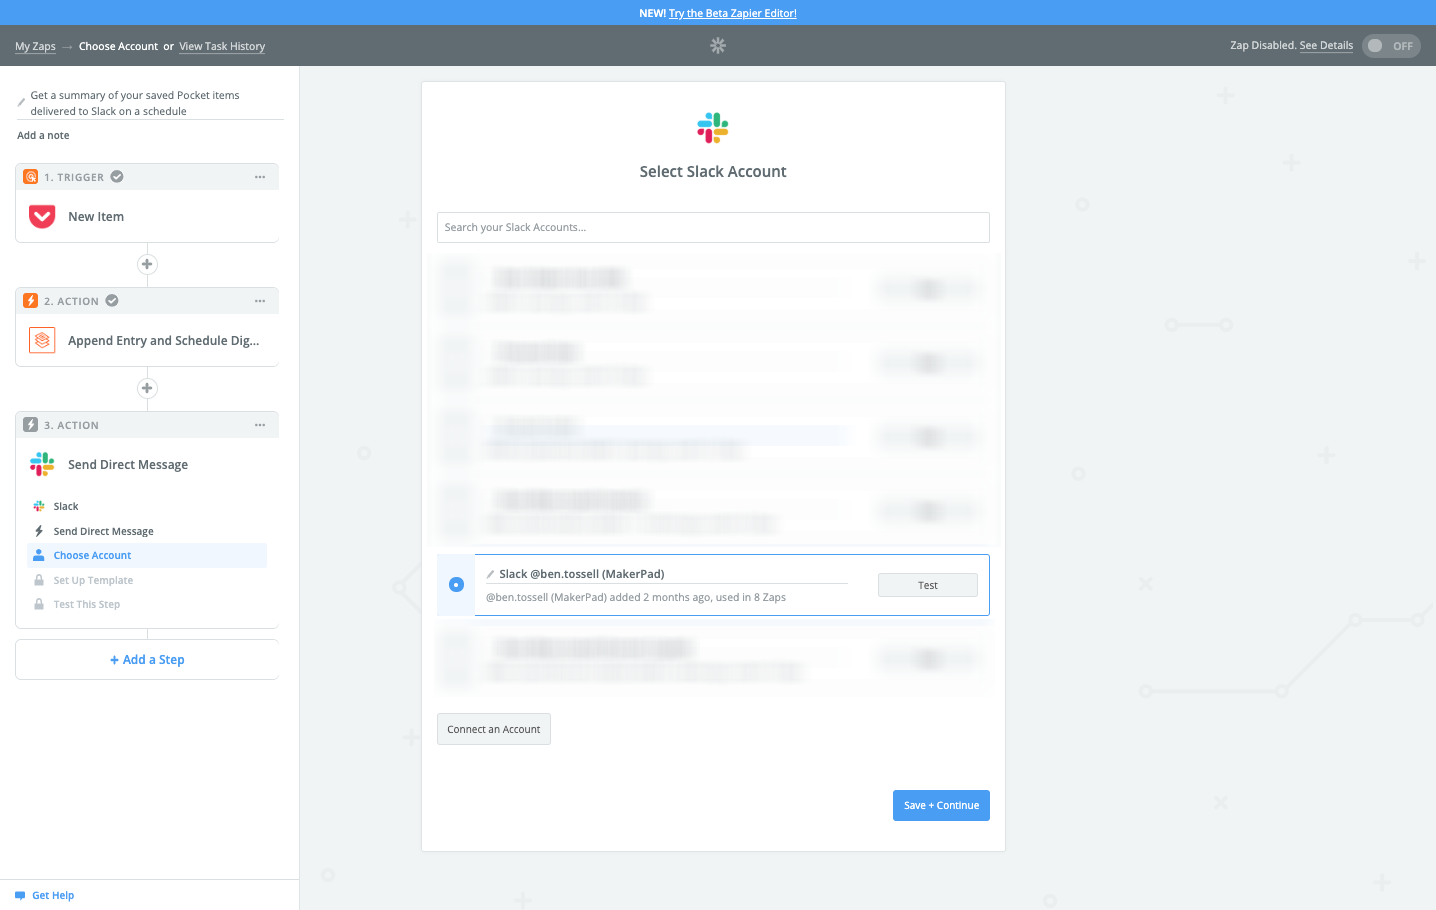Open the Set Up Template substep
This screenshot has height=910, width=1436.
click(147, 580)
